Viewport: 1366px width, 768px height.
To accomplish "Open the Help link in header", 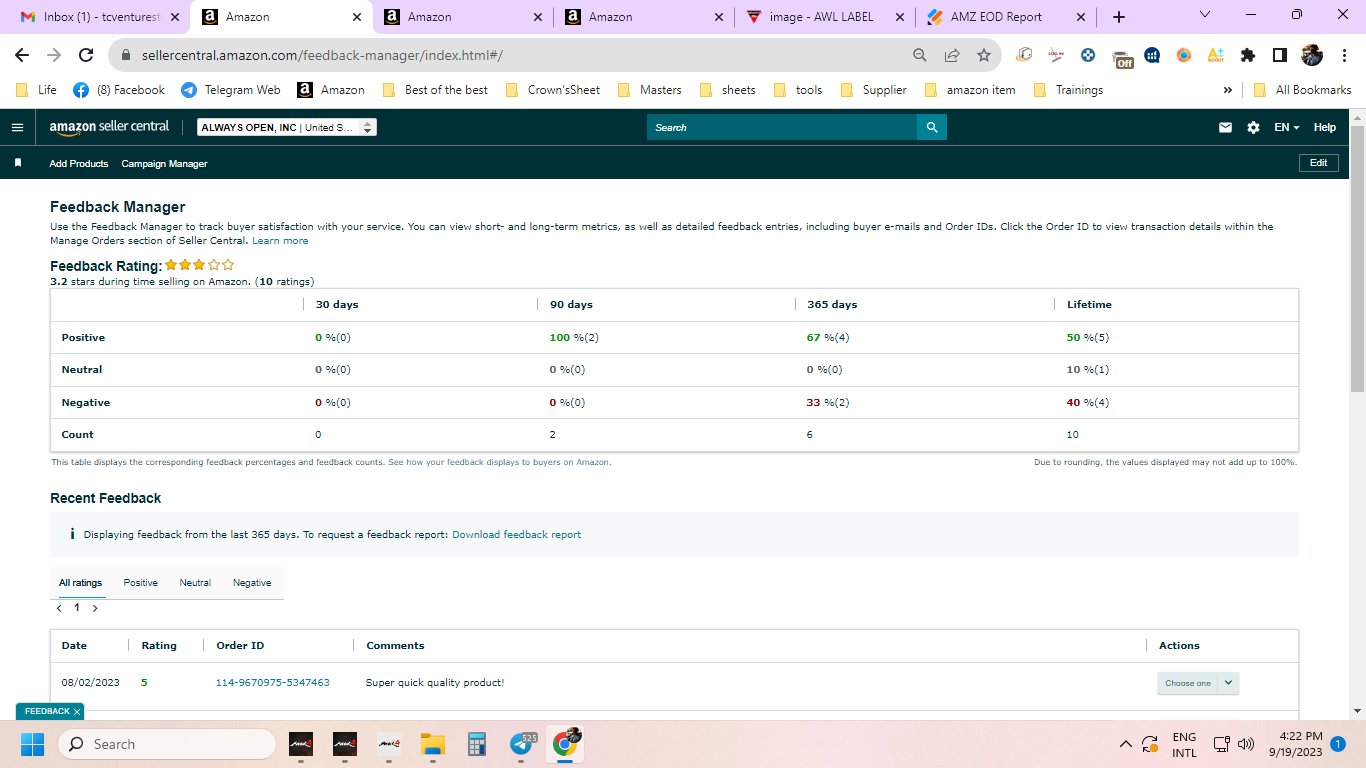I will tap(1325, 127).
